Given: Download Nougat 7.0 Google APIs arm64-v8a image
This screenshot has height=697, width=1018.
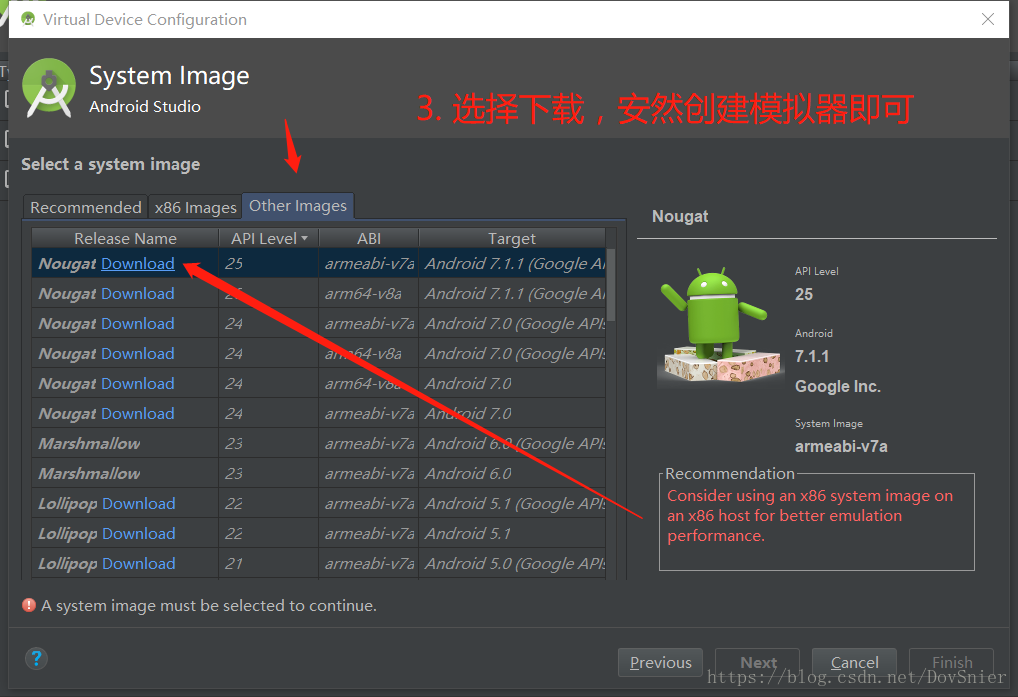Looking at the screenshot, I should point(138,353).
